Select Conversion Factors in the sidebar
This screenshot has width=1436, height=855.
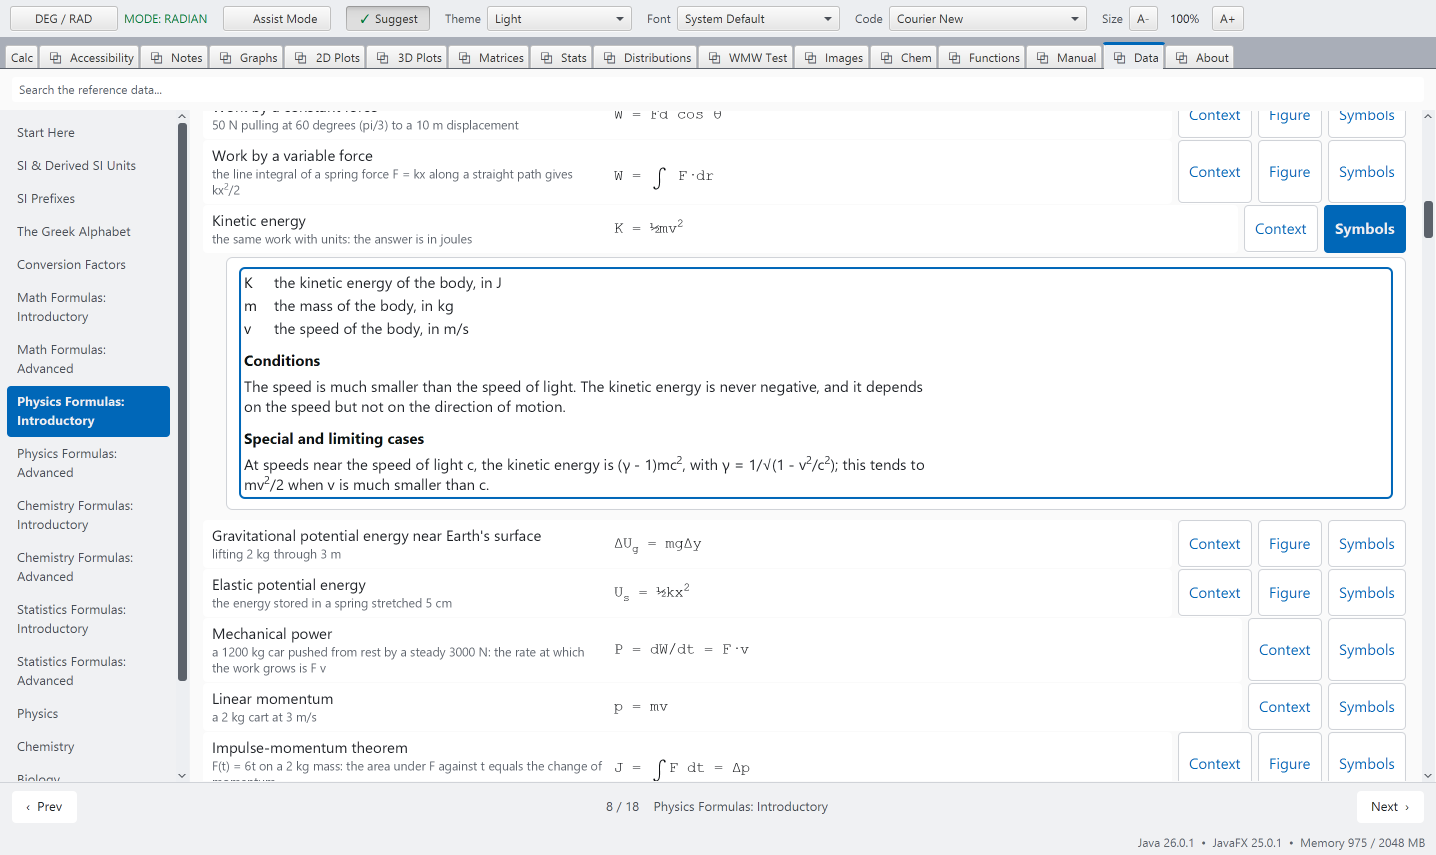click(x=88, y=265)
